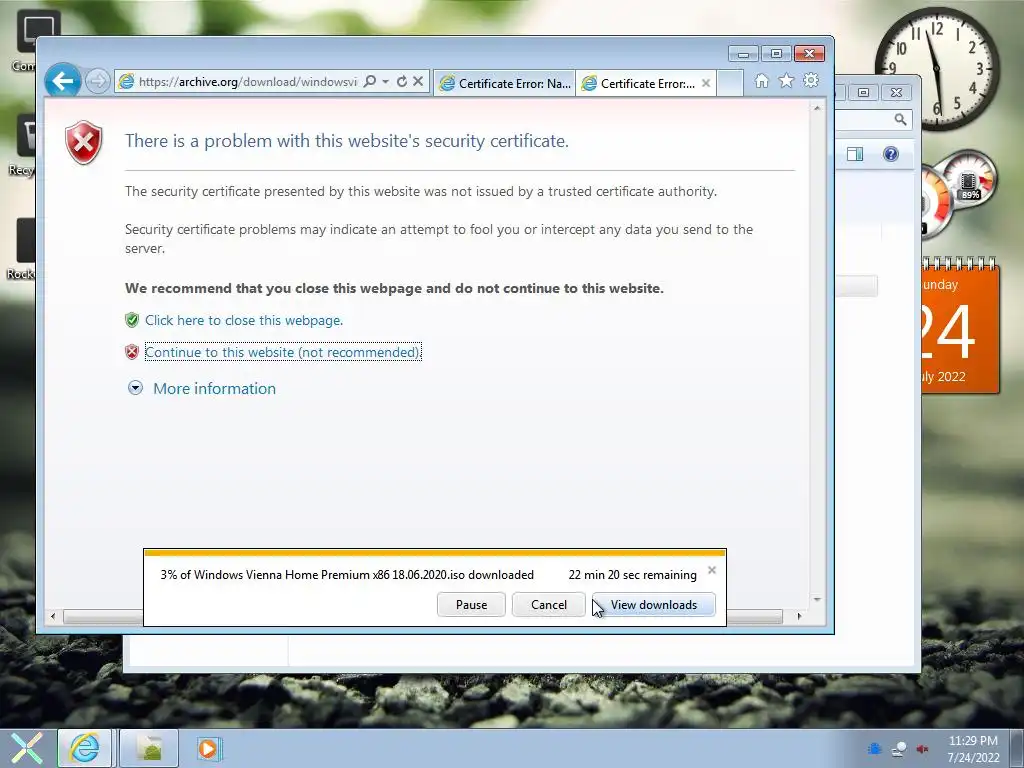Open Favorites with the star icon
1024x768 pixels.
[x=786, y=80]
